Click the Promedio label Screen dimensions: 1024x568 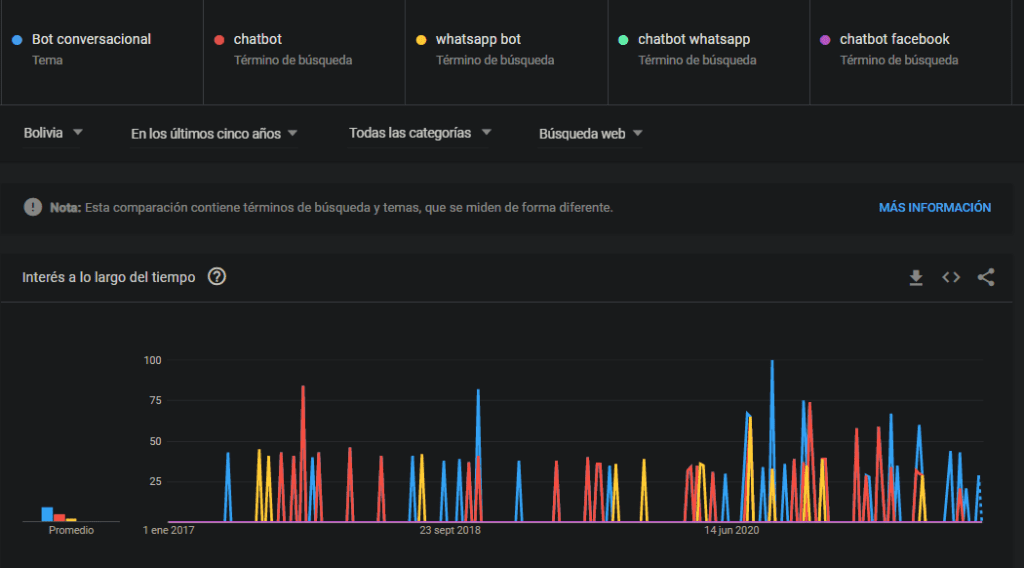pyautogui.click(x=71, y=530)
